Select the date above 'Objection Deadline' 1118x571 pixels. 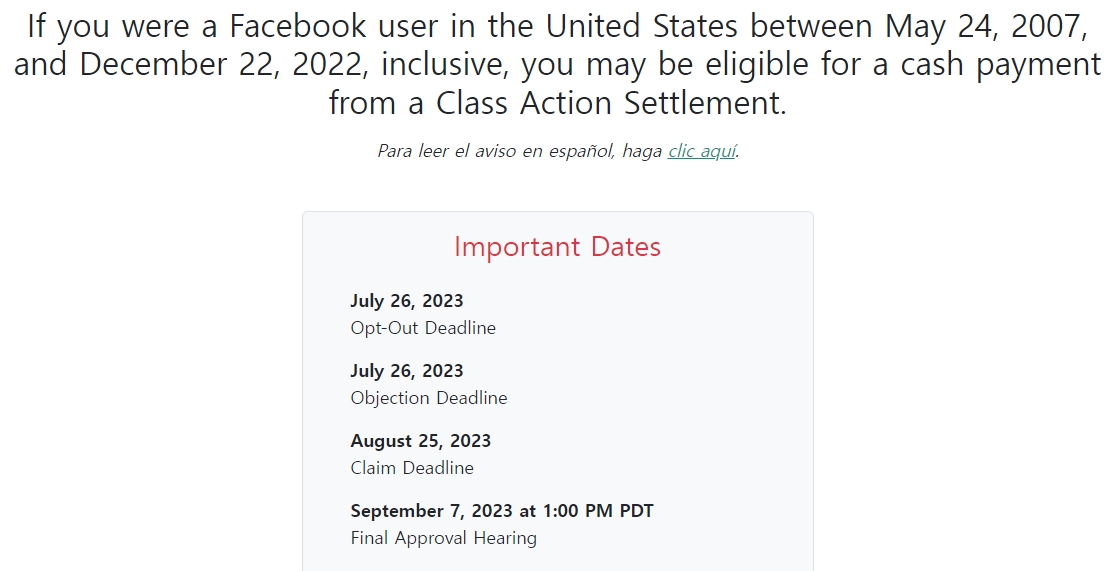[406, 371]
